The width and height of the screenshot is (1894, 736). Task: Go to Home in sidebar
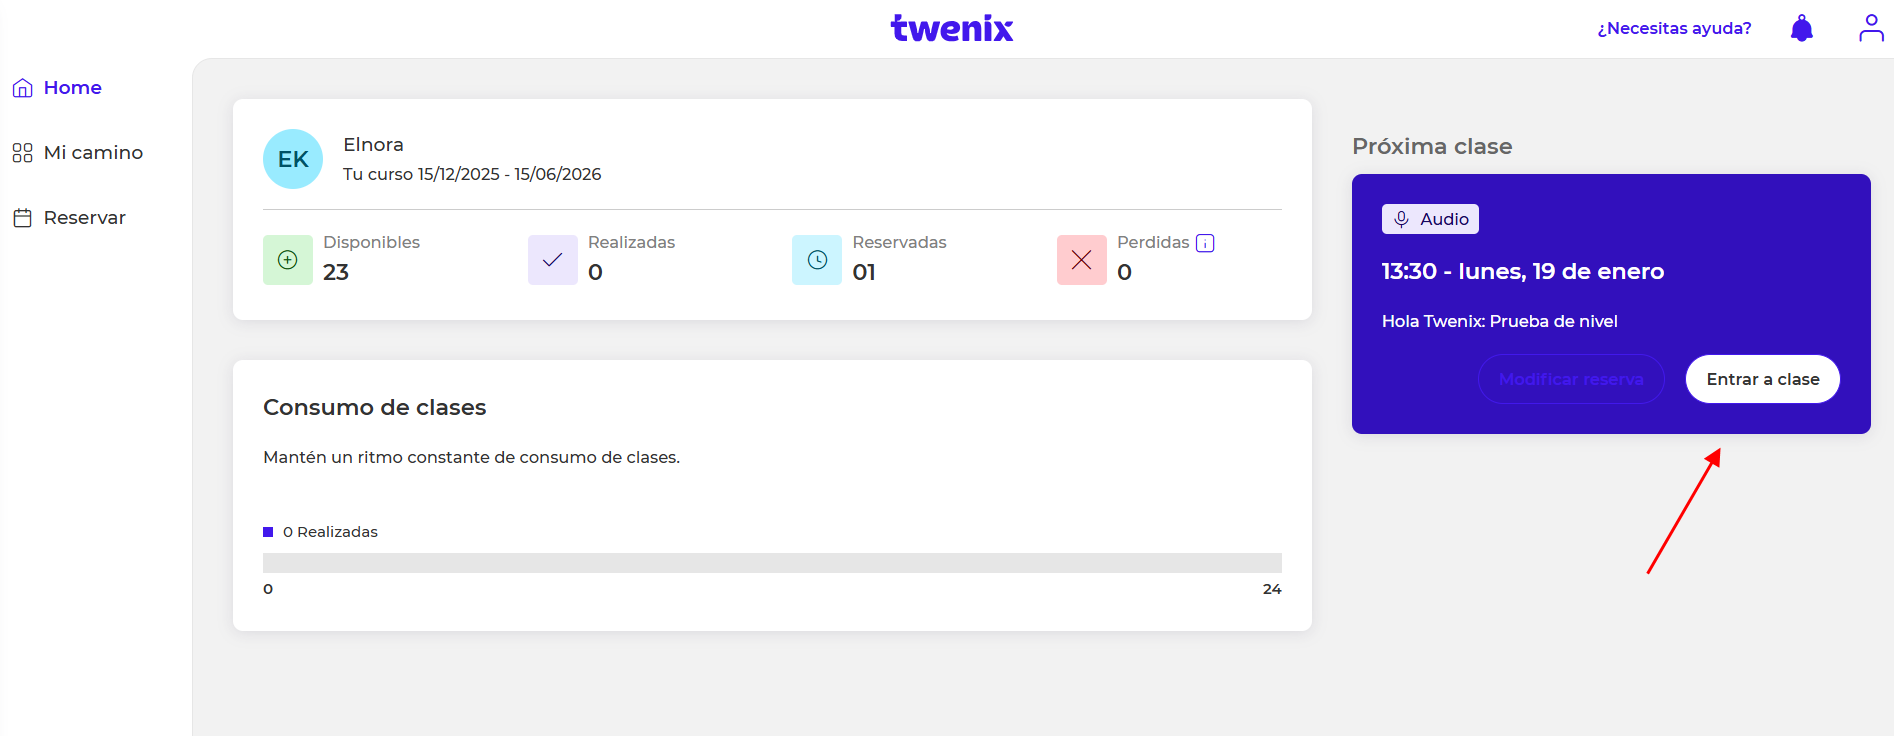coord(72,88)
